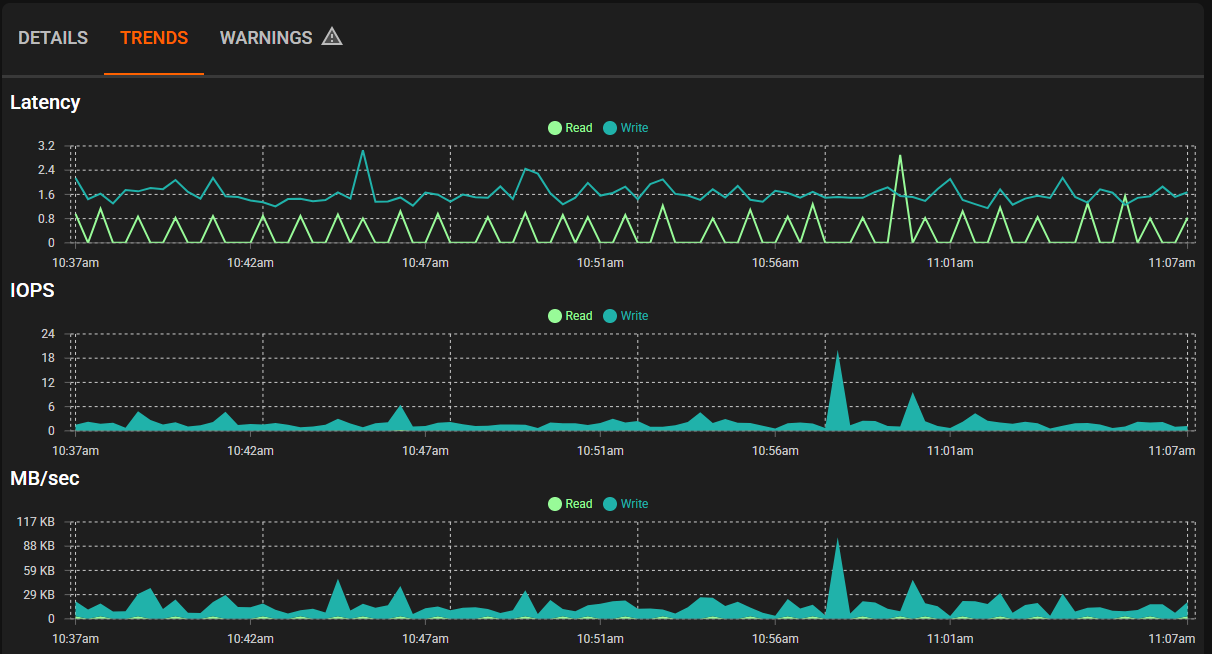Screen dimensions: 1212x654
Task: Click the Read legend dot in Latency chart
Action: point(555,128)
